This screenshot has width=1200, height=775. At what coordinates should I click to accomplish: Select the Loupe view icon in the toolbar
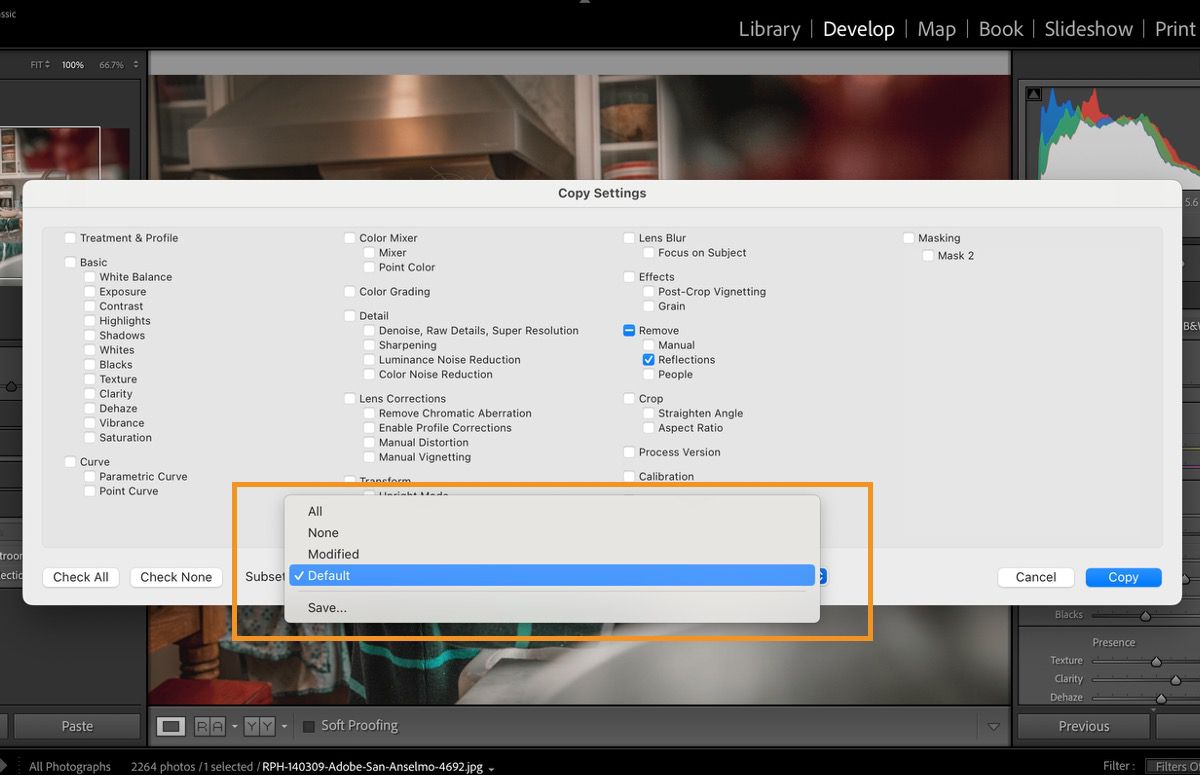[171, 726]
